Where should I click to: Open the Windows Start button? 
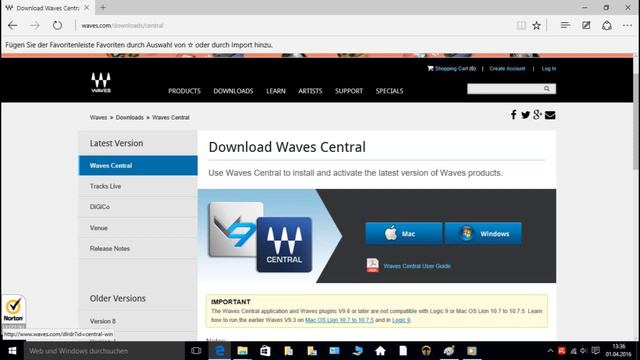[x=12, y=351]
